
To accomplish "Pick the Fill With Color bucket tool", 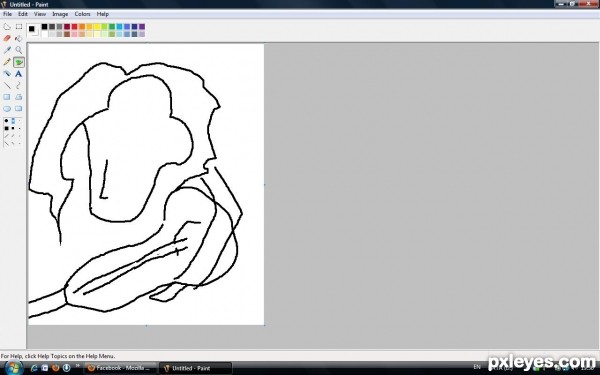I will [19, 38].
